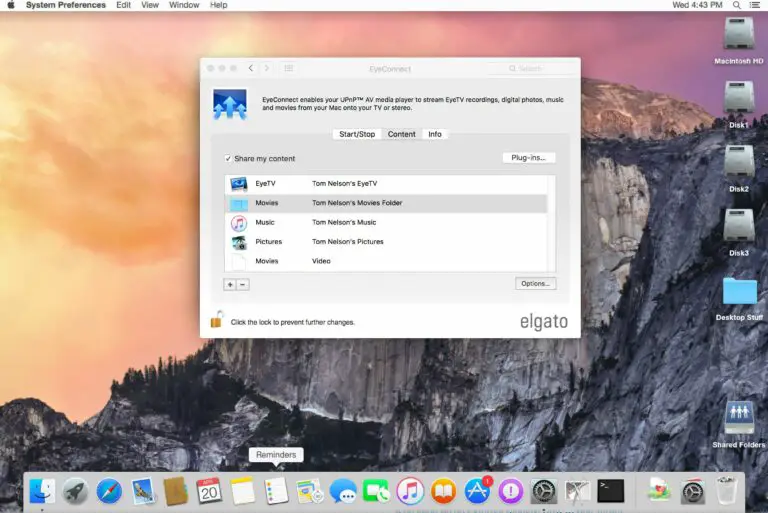Open Maps icon in the Dock
The image size is (768, 513).
point(310,491)
